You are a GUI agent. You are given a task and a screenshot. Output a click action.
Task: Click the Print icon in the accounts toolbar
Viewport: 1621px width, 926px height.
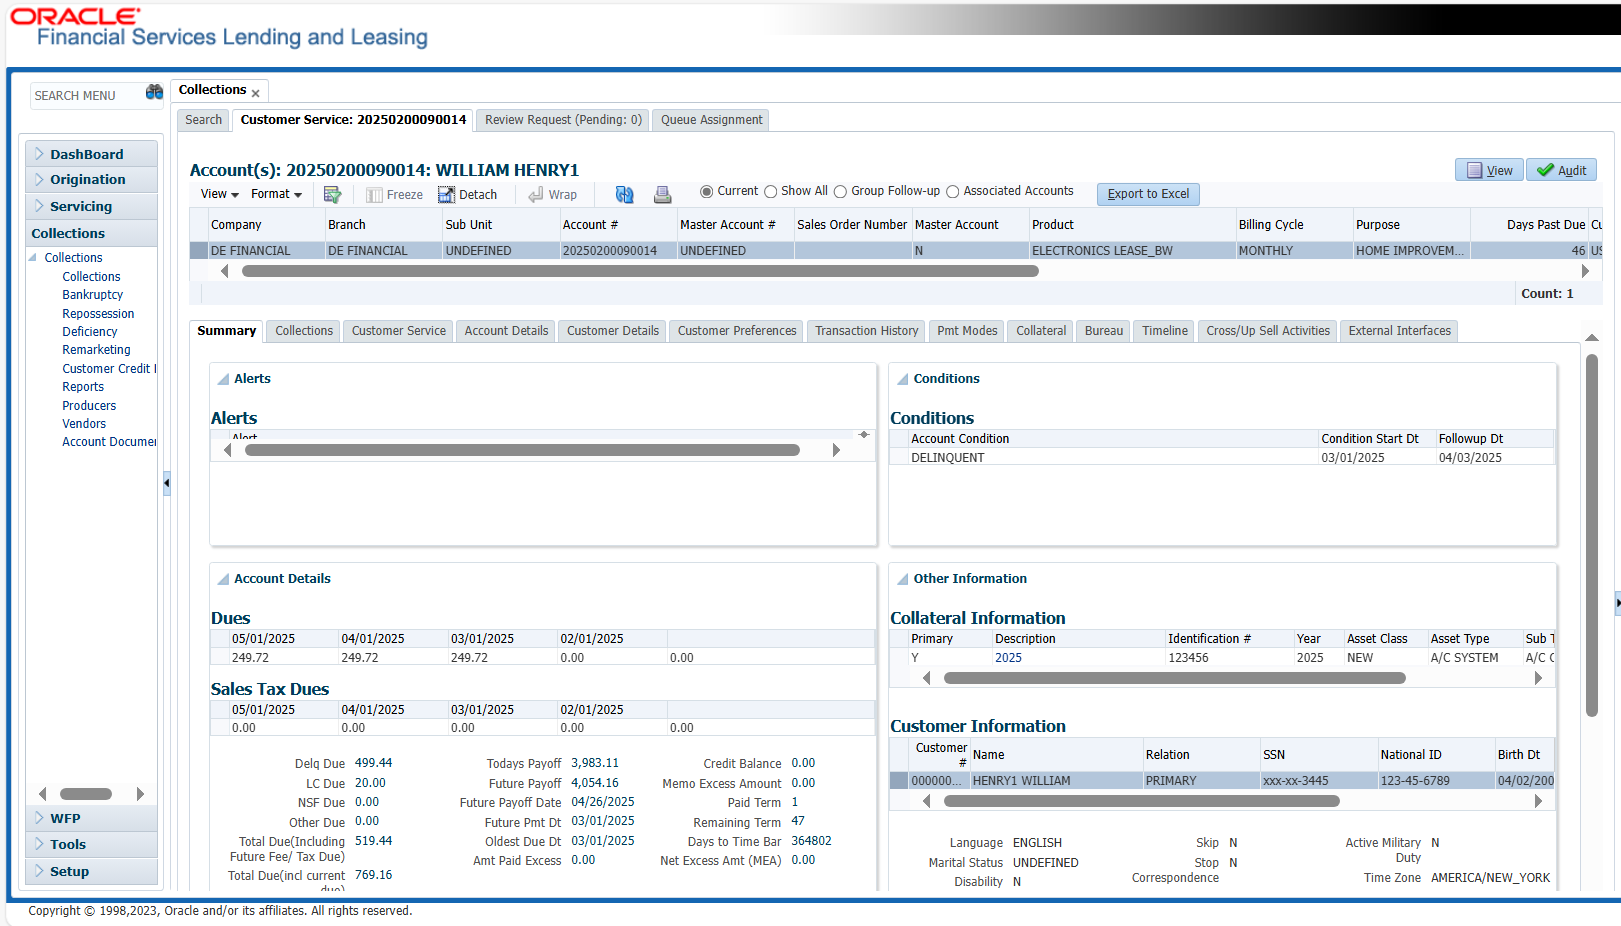662,194
